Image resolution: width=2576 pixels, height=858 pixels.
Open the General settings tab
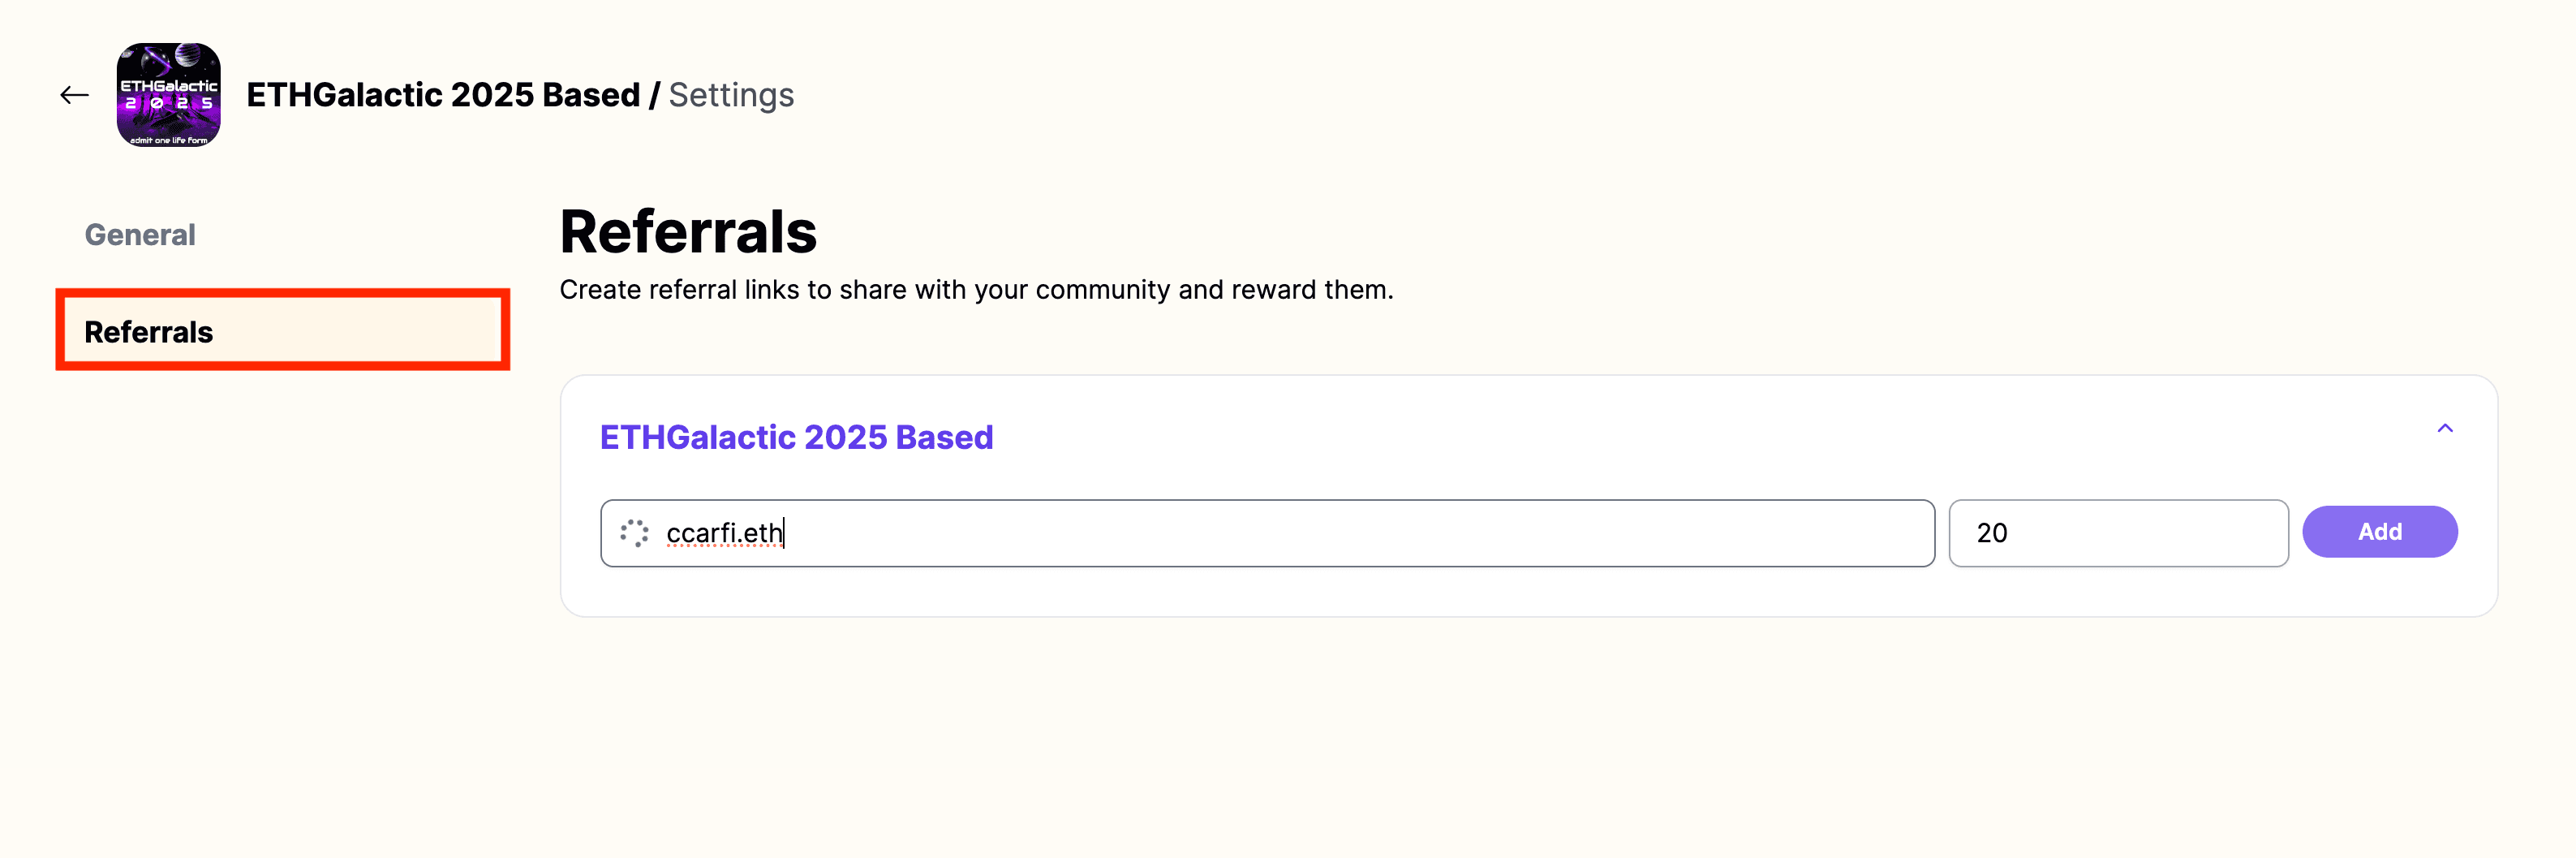pos(140,235)
